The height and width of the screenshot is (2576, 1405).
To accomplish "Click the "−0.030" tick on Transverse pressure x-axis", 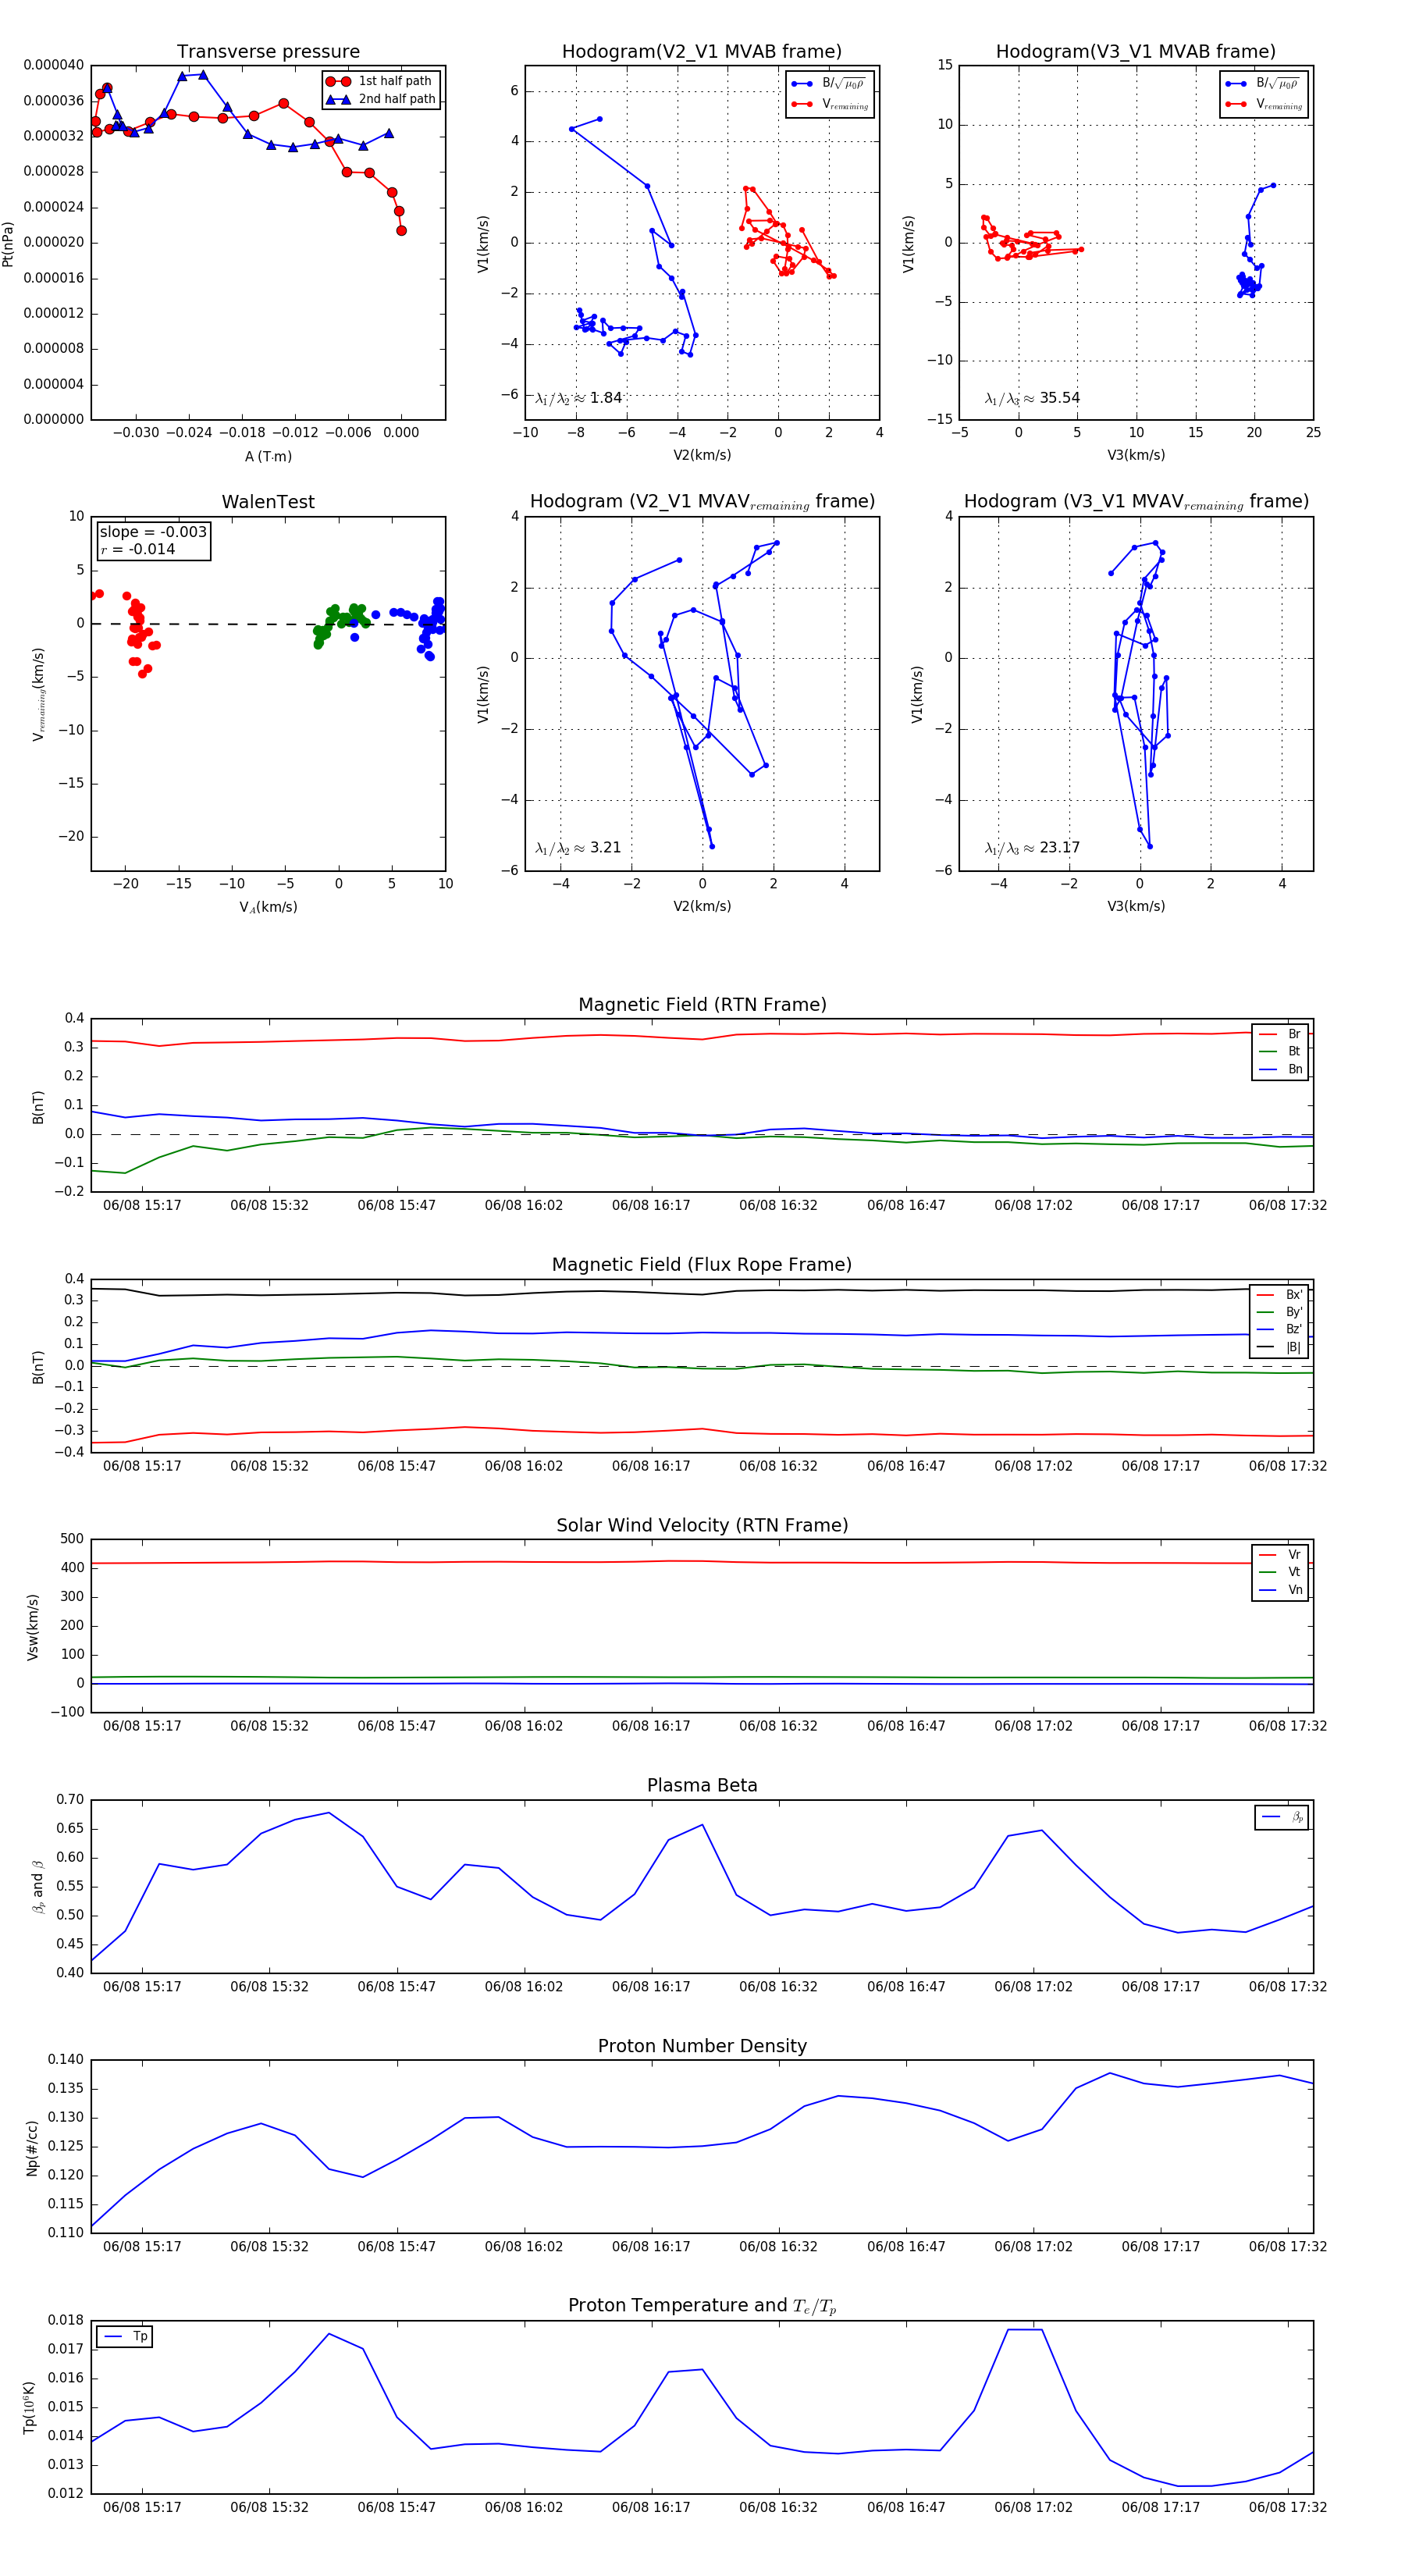I will (x=135, y=433).
